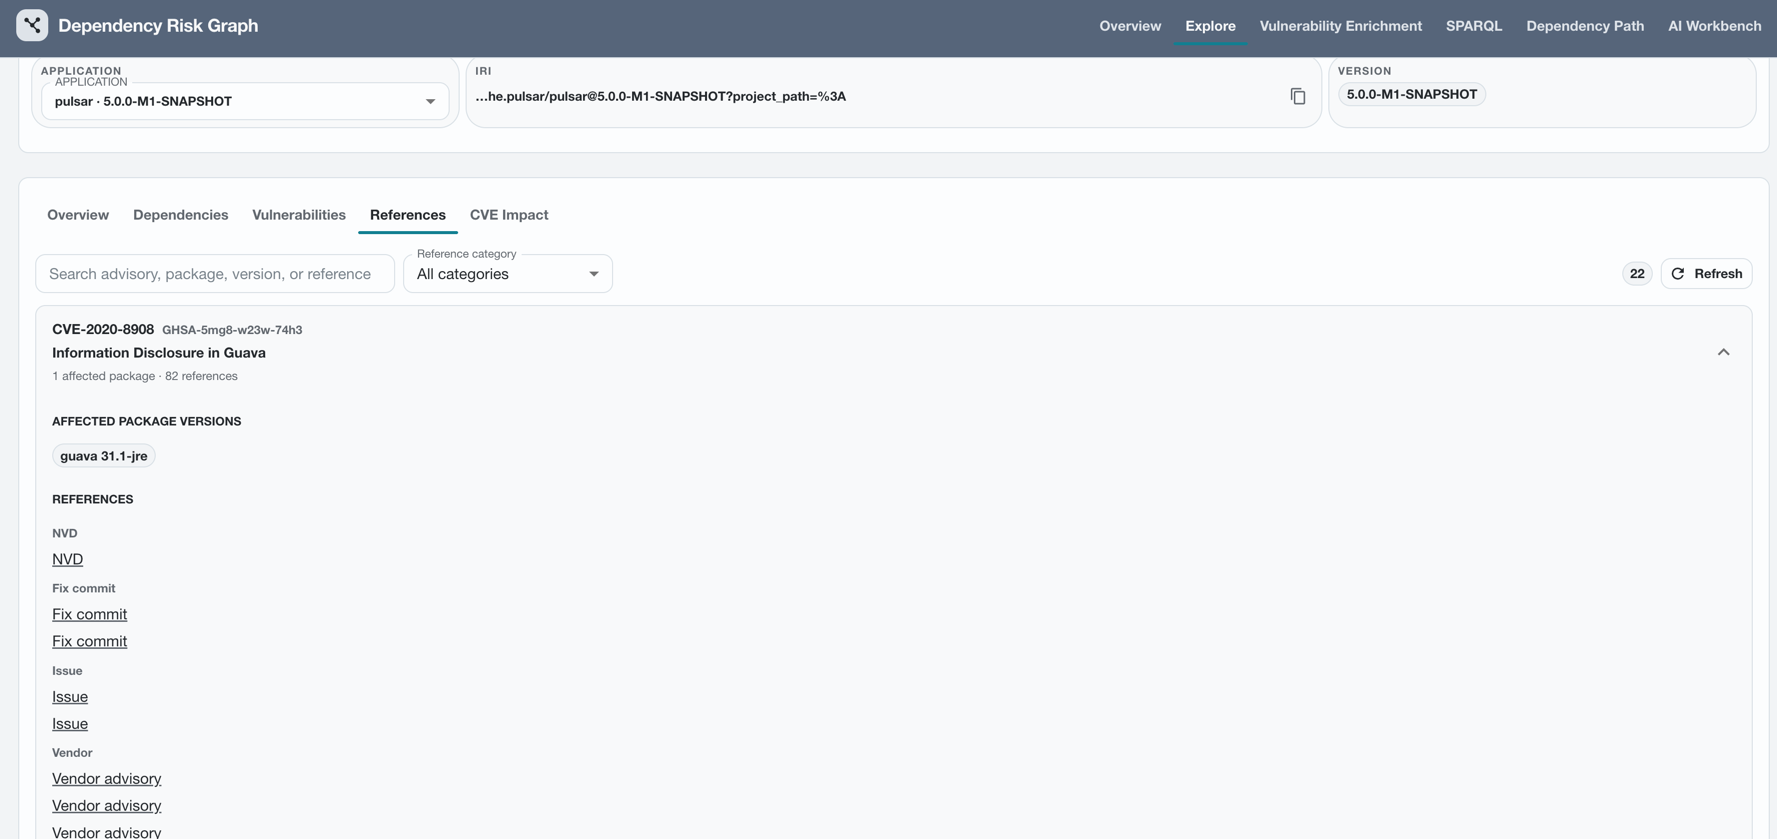Click the Dependency Risk Graph logo icon
Image resolution: width=1777 pixels, height=839 pixels.
point(32,25)
